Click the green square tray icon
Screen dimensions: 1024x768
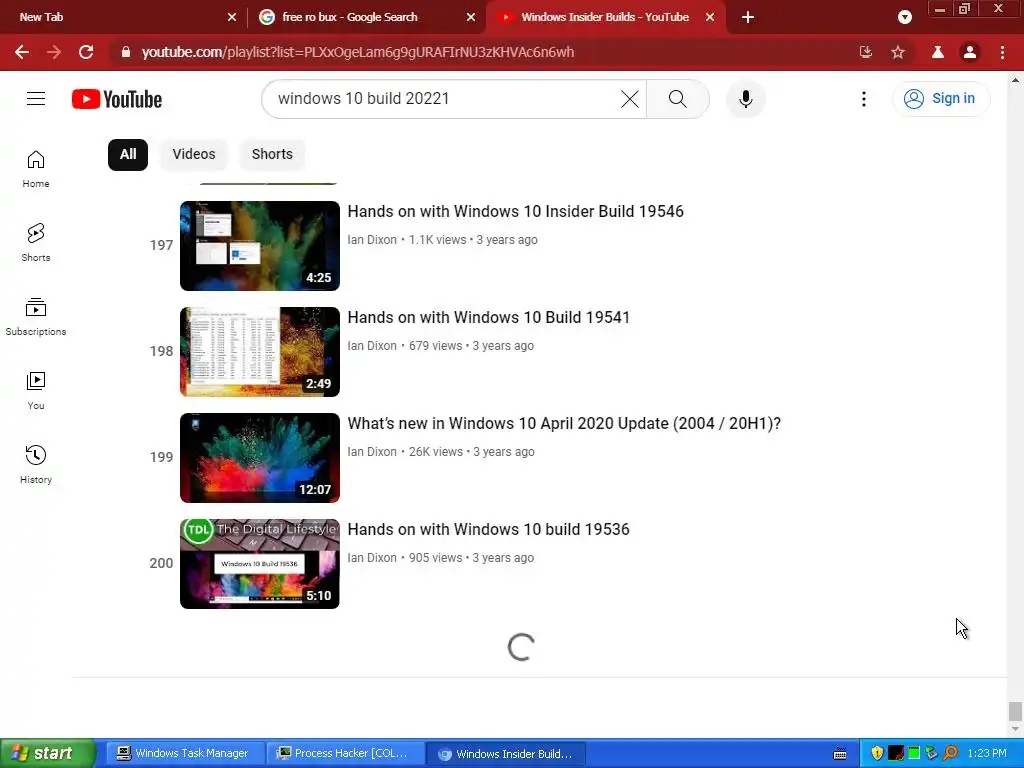(914, 753)
